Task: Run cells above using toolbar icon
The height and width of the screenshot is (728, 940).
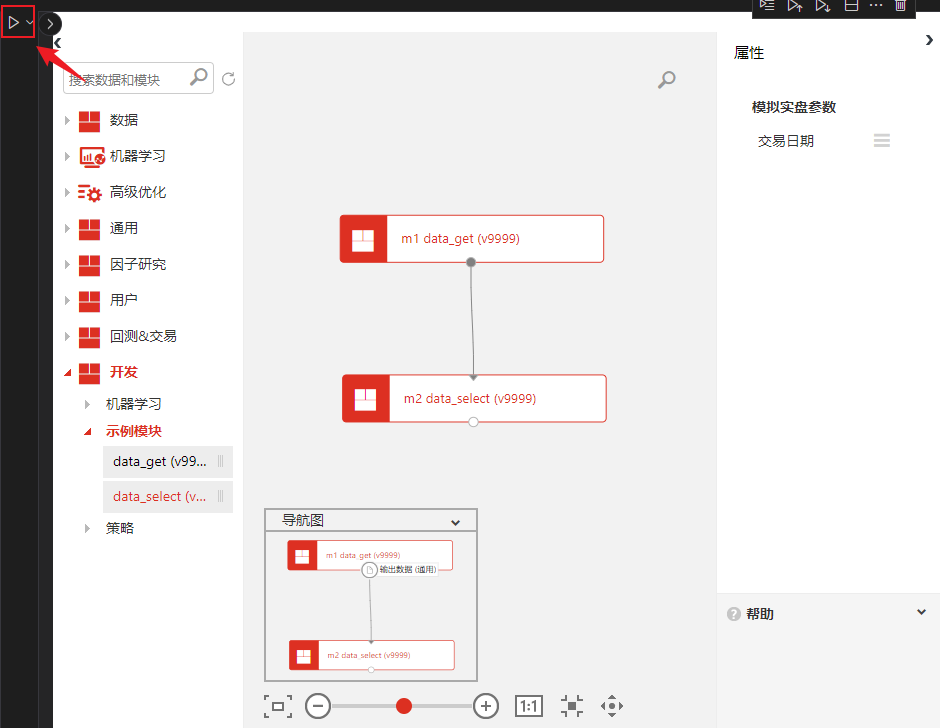Action: coord(795,5)
